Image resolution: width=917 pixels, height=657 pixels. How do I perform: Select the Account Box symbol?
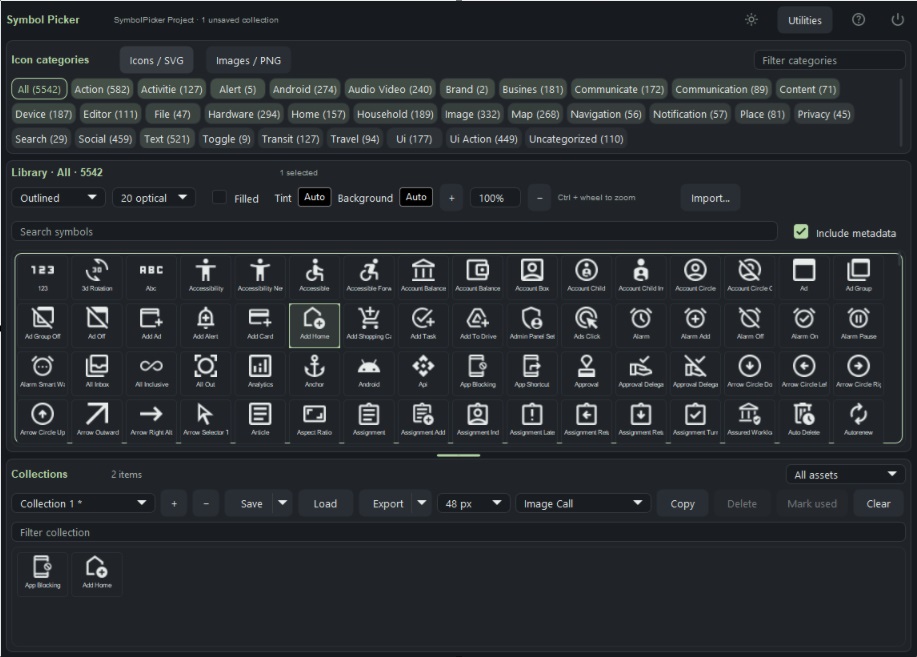pyautogui.click(x=532, y=276)
